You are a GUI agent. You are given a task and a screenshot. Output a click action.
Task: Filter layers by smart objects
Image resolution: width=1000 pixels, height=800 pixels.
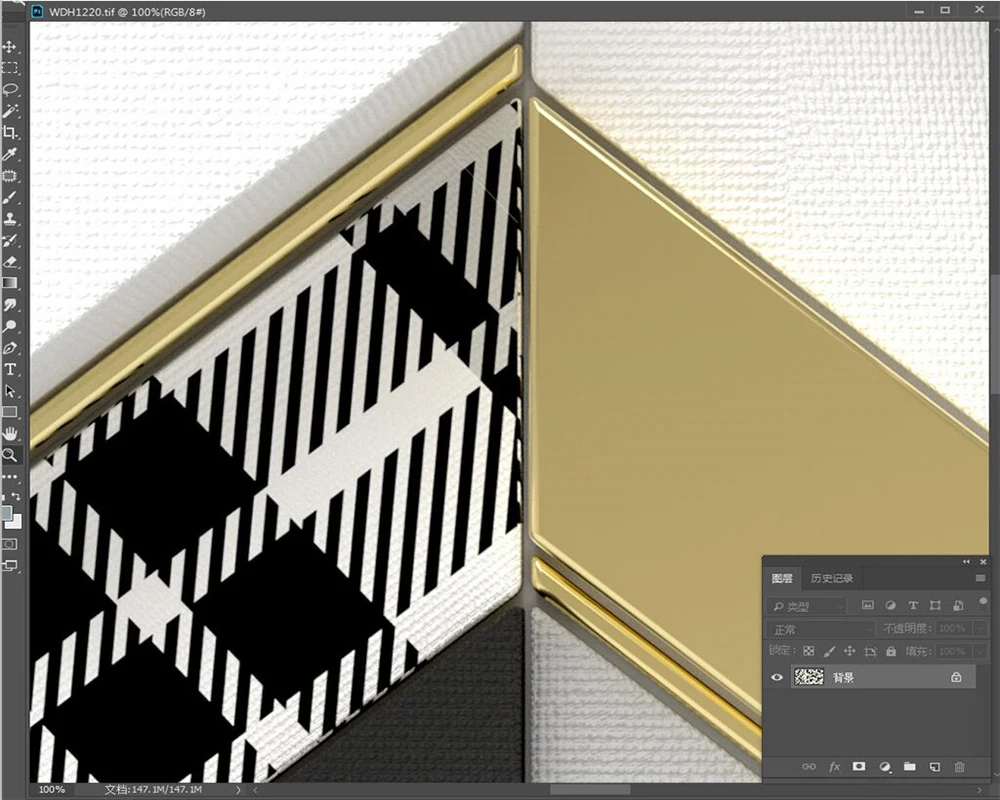pyautogui.click(x=958, y=605)
